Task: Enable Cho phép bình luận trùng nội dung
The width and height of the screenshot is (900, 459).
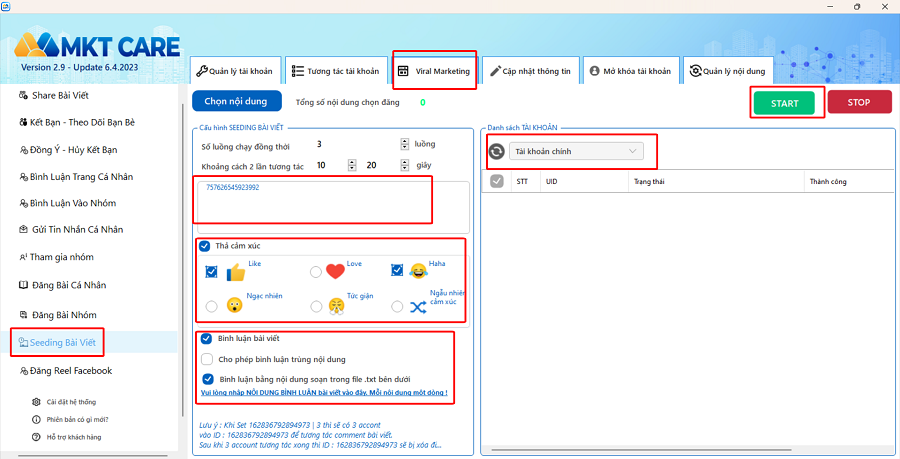Action: pyautogui.click(x=207, y=359)
